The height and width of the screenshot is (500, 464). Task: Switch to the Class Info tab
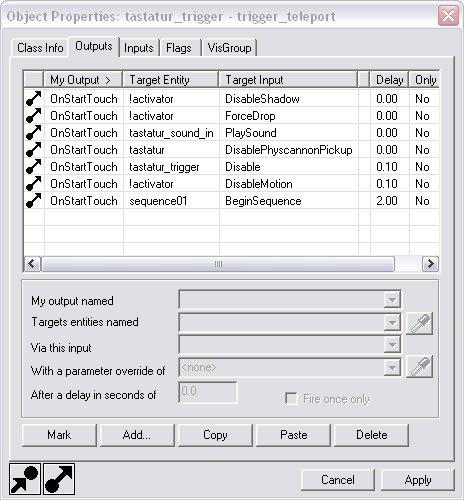coord(40,48)
